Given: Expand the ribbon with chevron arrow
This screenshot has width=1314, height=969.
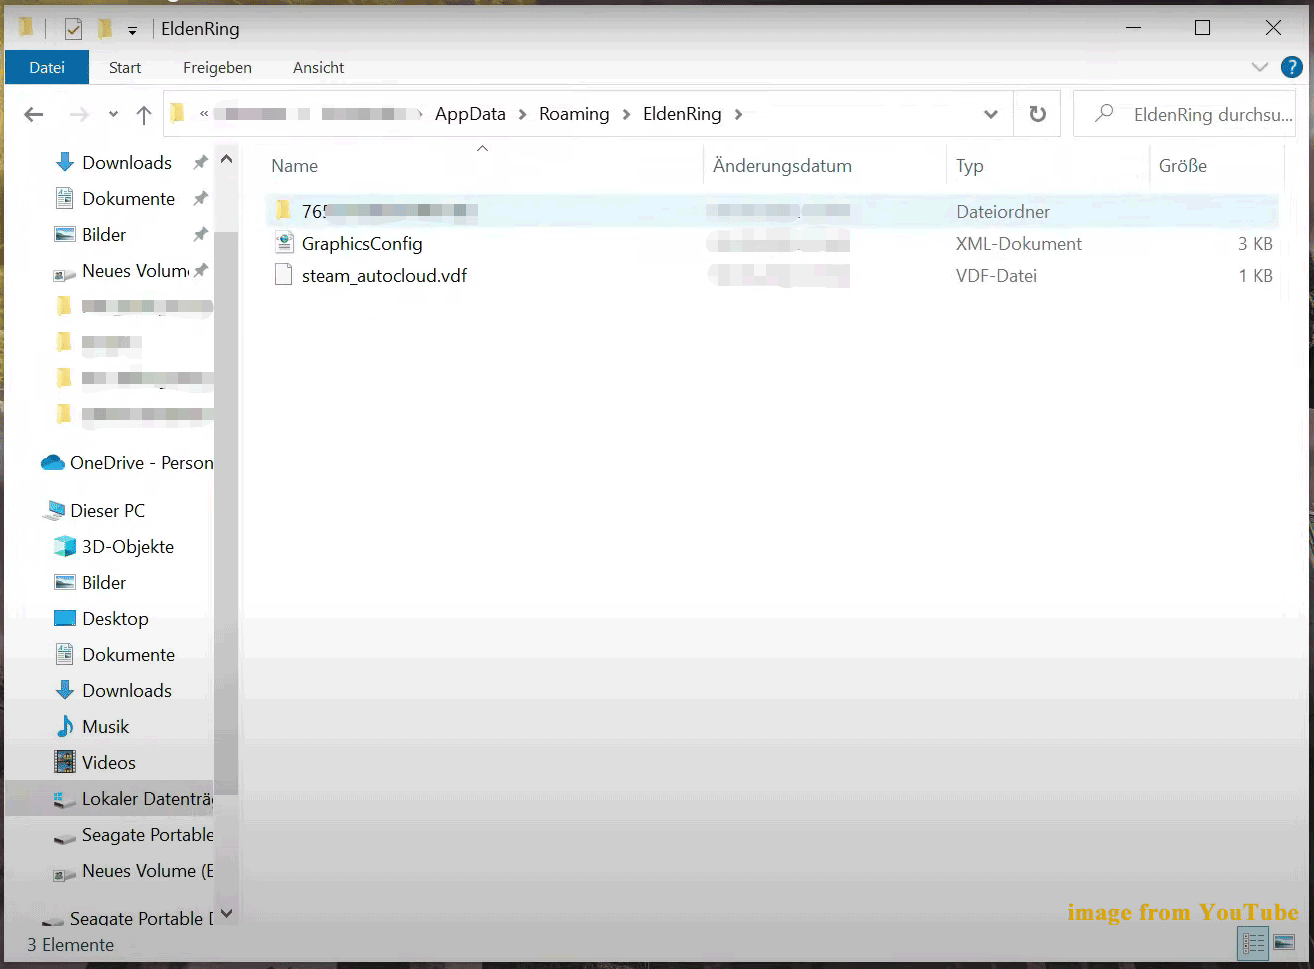Looking at the screenshot, I should (x=1259, y=68).
